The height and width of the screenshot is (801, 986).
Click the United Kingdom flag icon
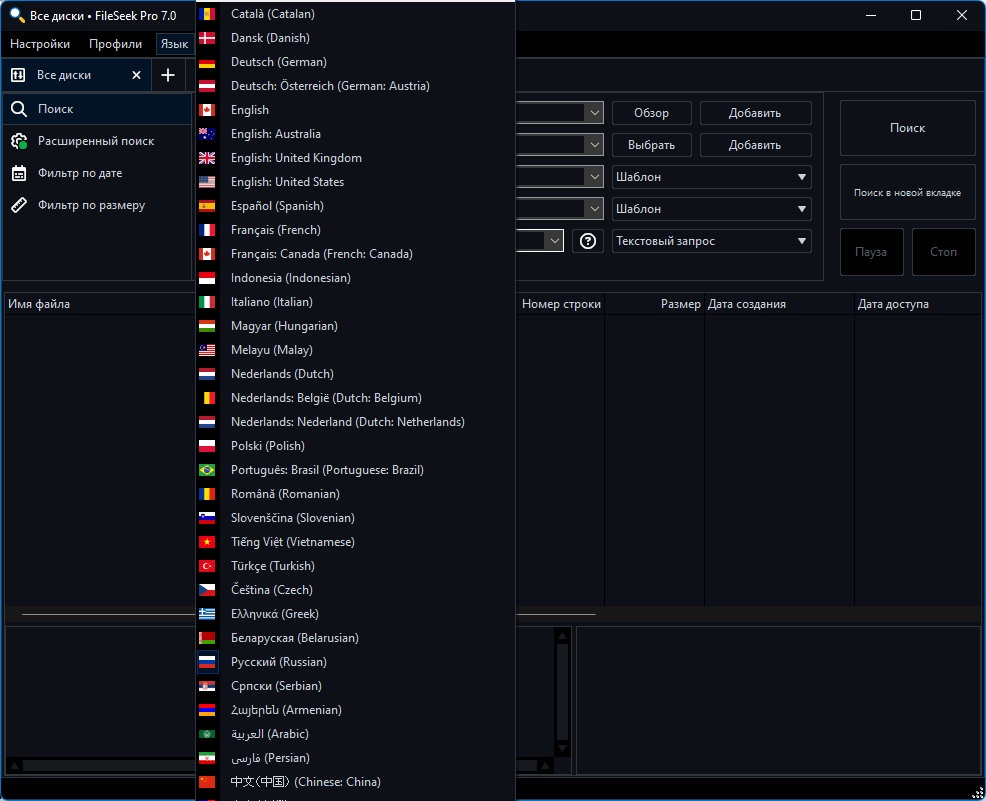(207, 158)
